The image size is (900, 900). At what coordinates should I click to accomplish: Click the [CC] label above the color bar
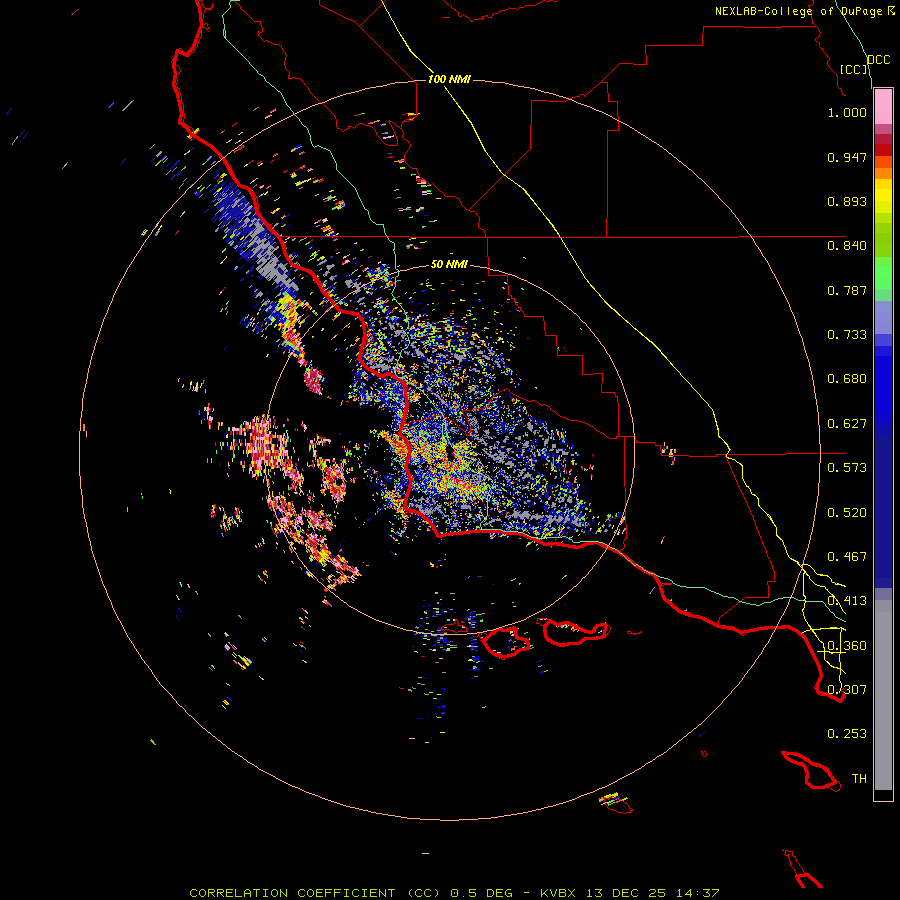click(x=854, y=69)
